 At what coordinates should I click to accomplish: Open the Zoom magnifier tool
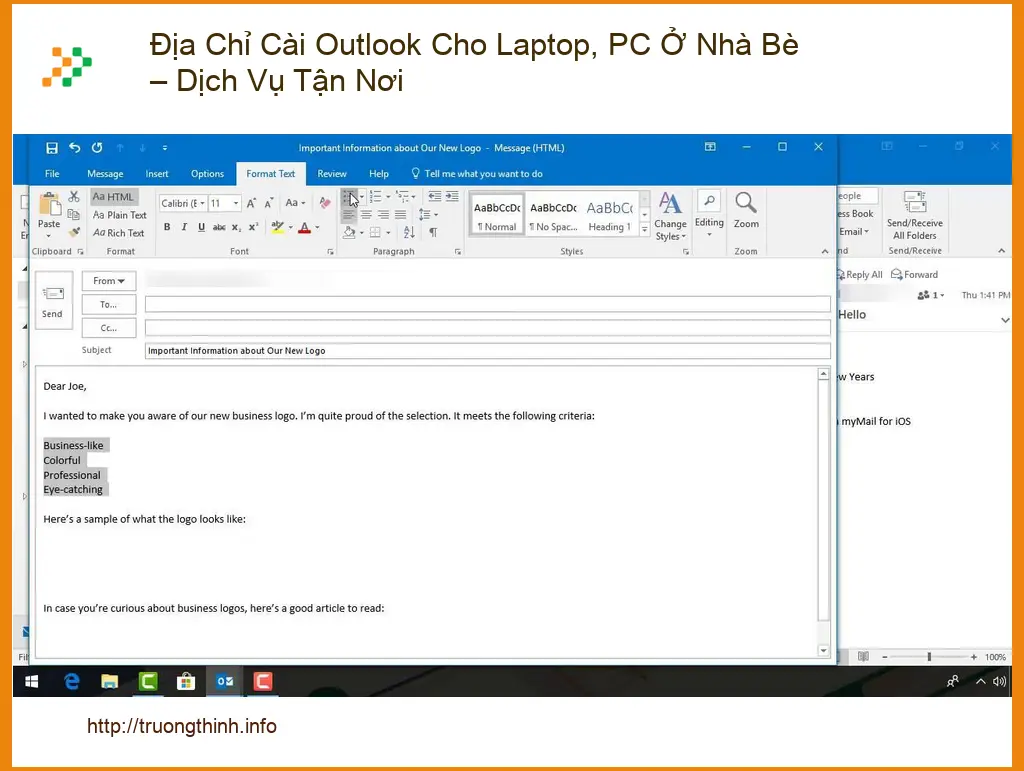coord(746,210)
